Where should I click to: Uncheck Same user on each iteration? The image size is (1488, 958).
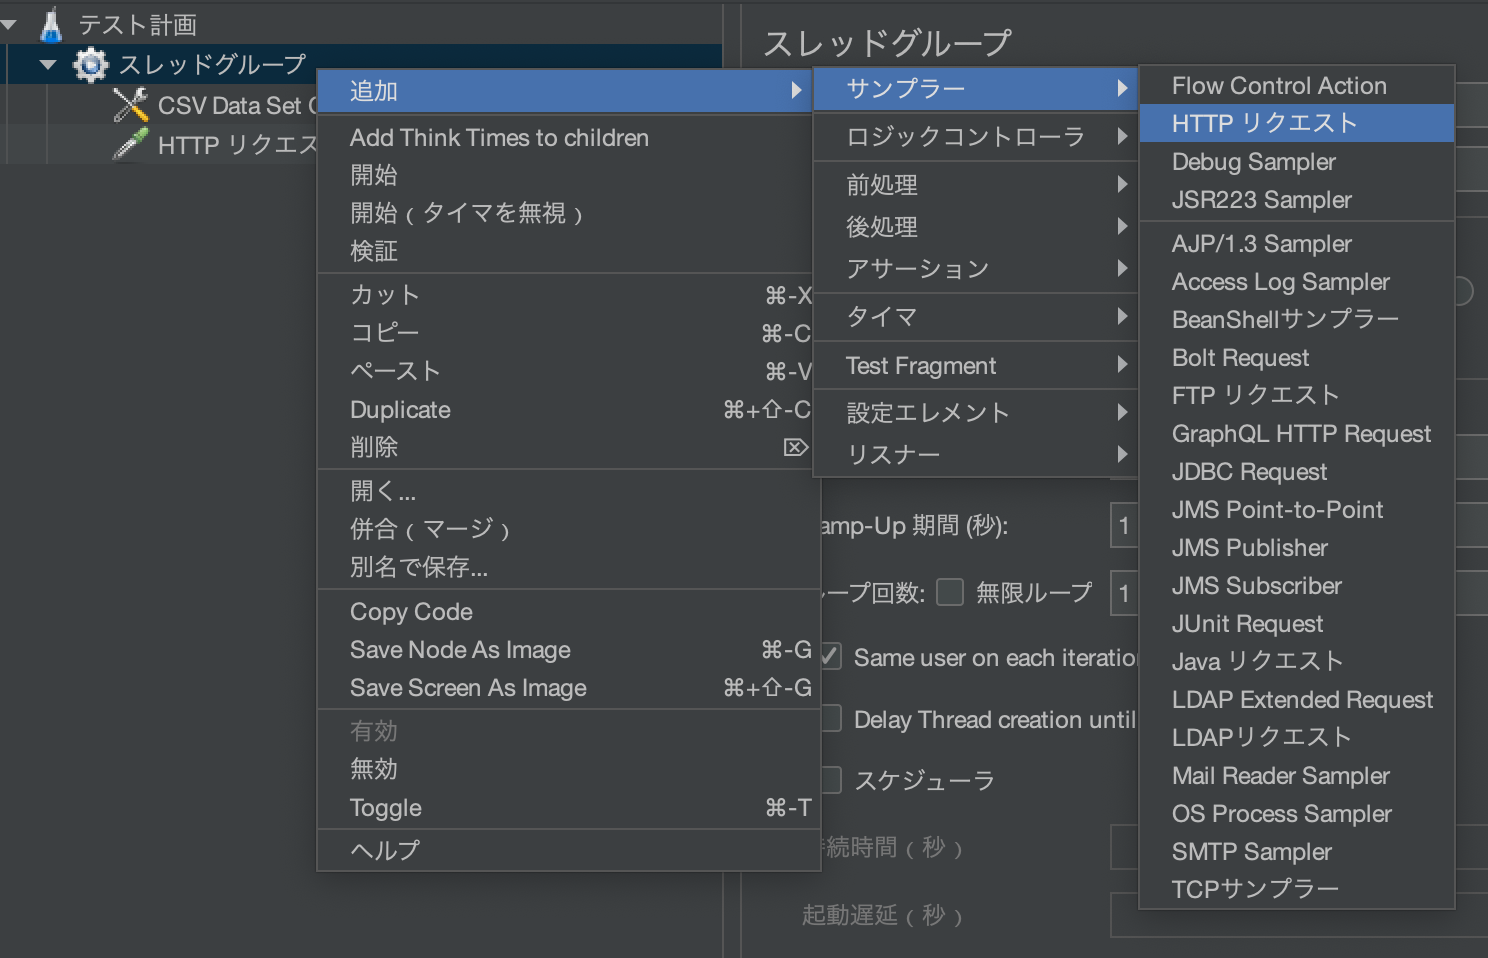point(830,657)
